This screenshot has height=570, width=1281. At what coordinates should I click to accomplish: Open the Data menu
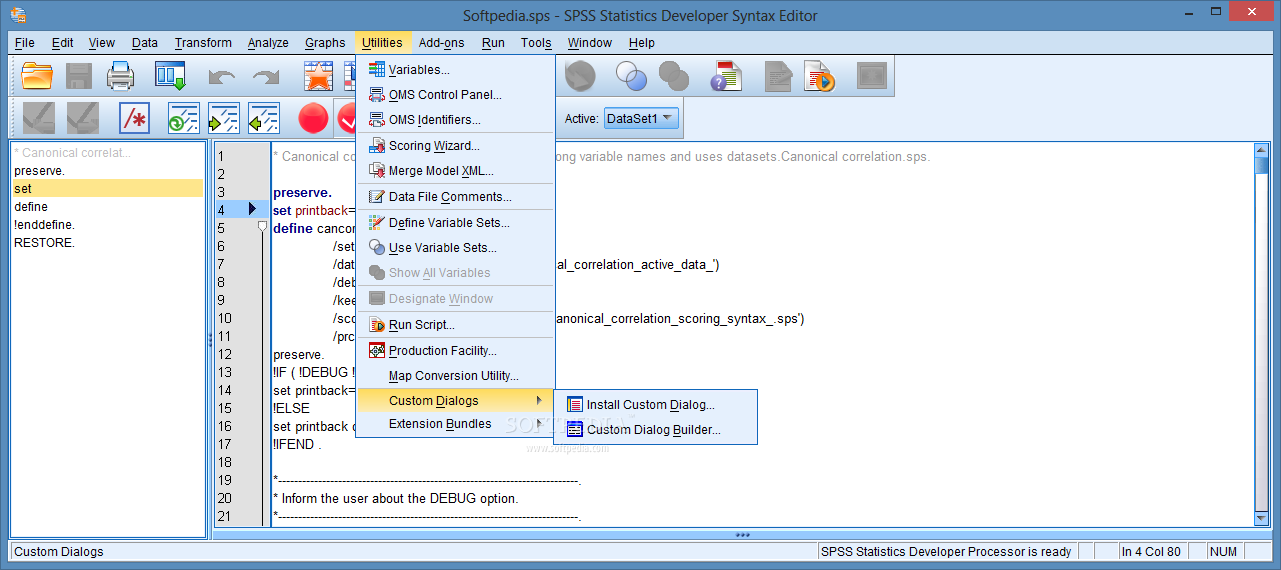(145, 42)
